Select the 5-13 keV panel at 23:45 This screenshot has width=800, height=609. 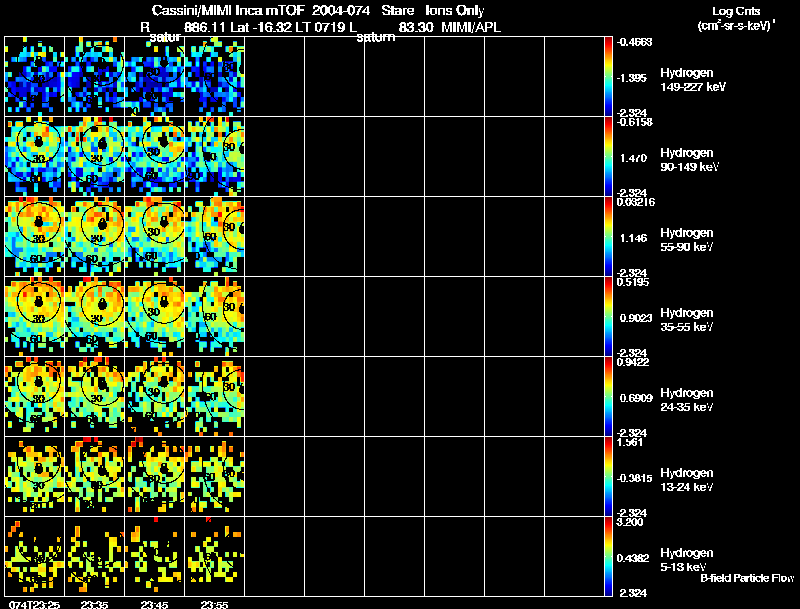pos(155,556)
